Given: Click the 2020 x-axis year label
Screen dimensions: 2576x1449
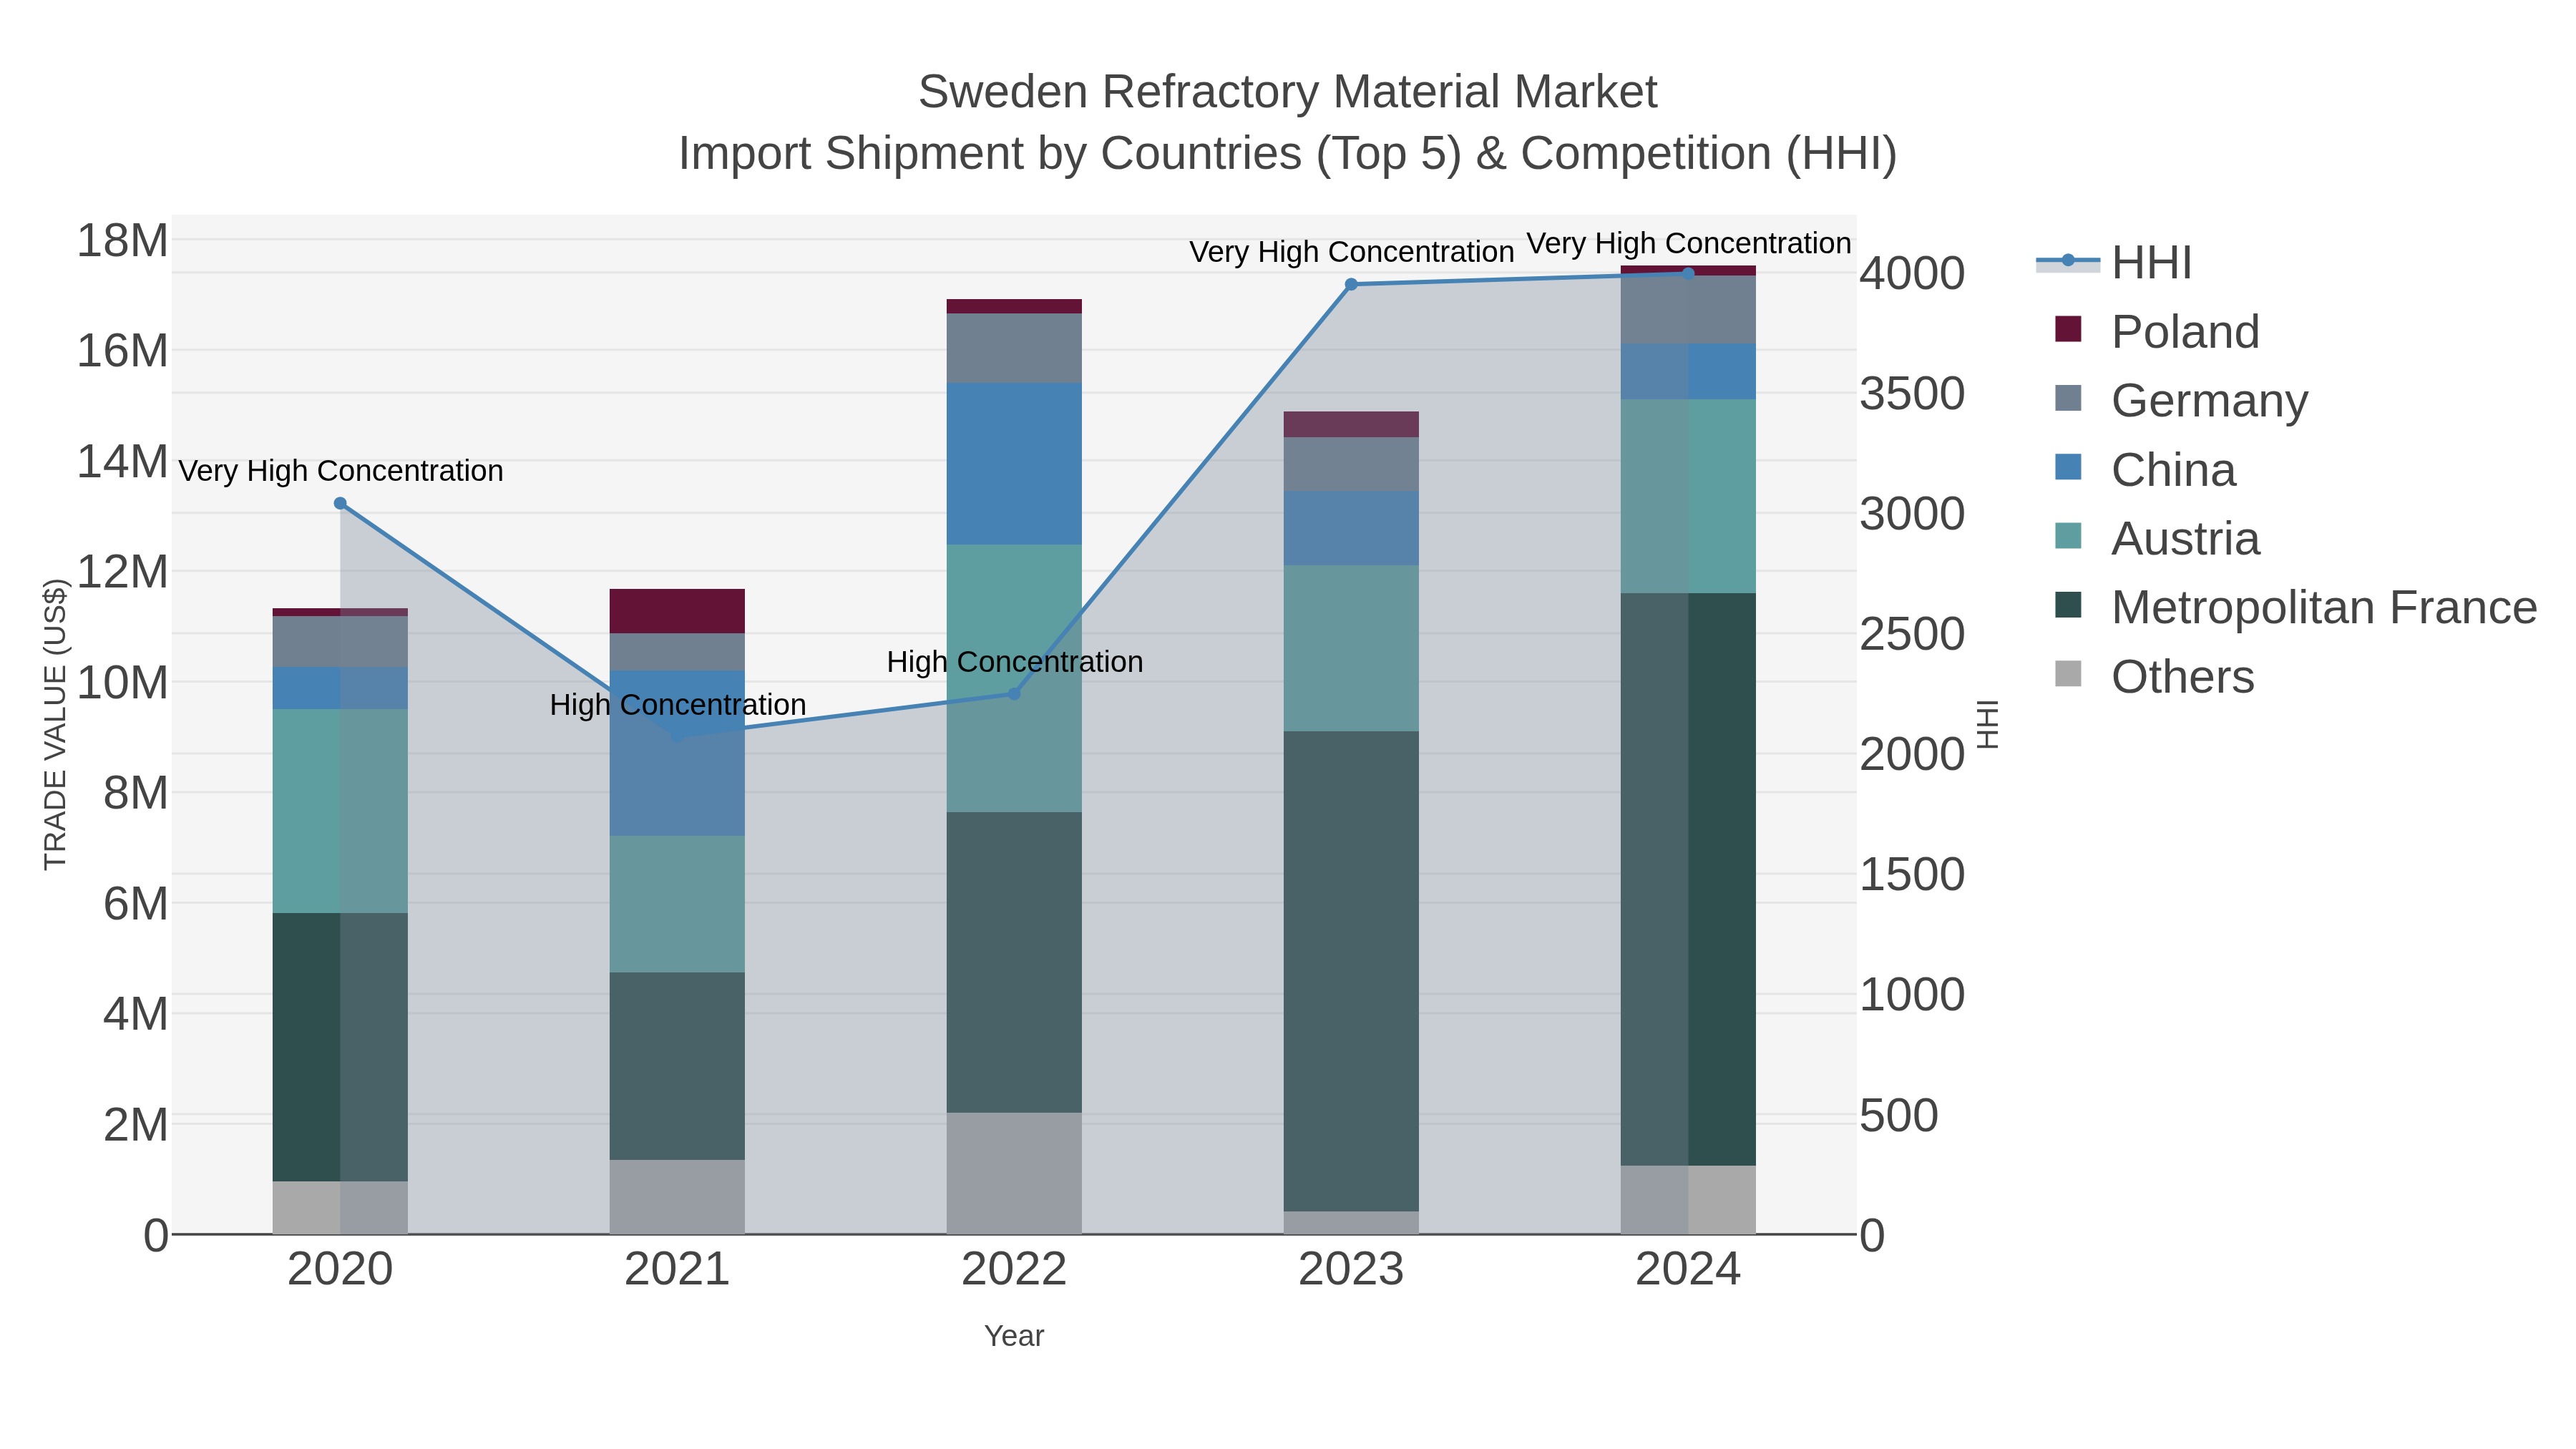Looking at the screenshot, I should click(340, 1270).
